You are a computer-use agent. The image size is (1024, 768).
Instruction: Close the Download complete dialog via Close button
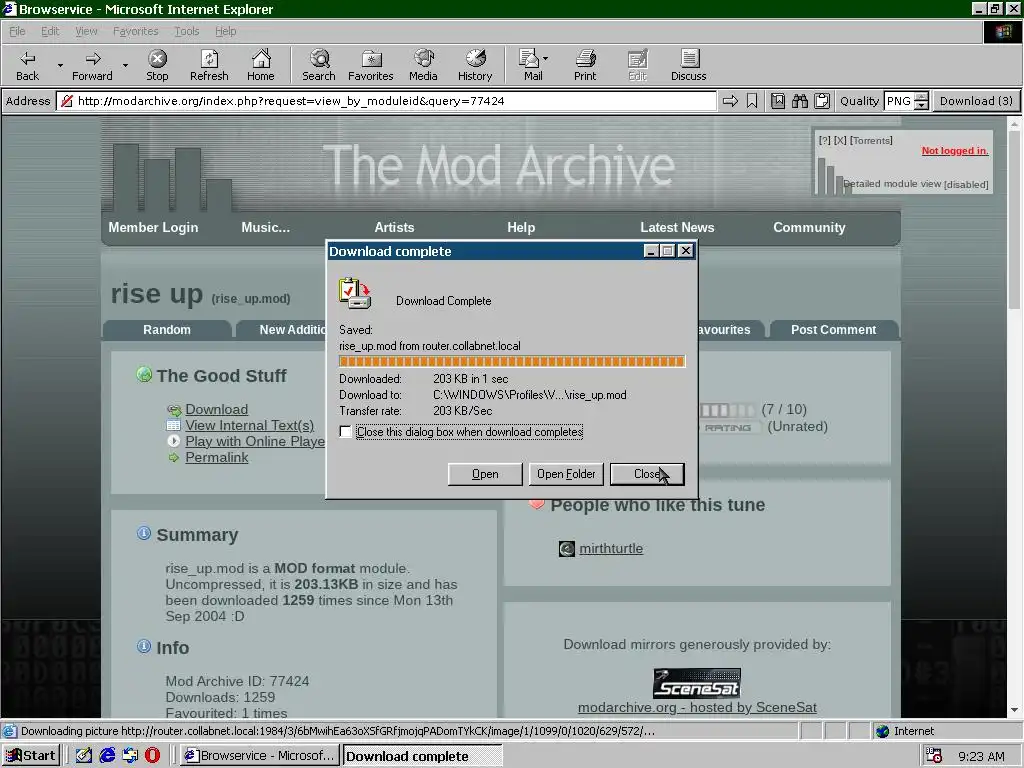click(647, 474)
